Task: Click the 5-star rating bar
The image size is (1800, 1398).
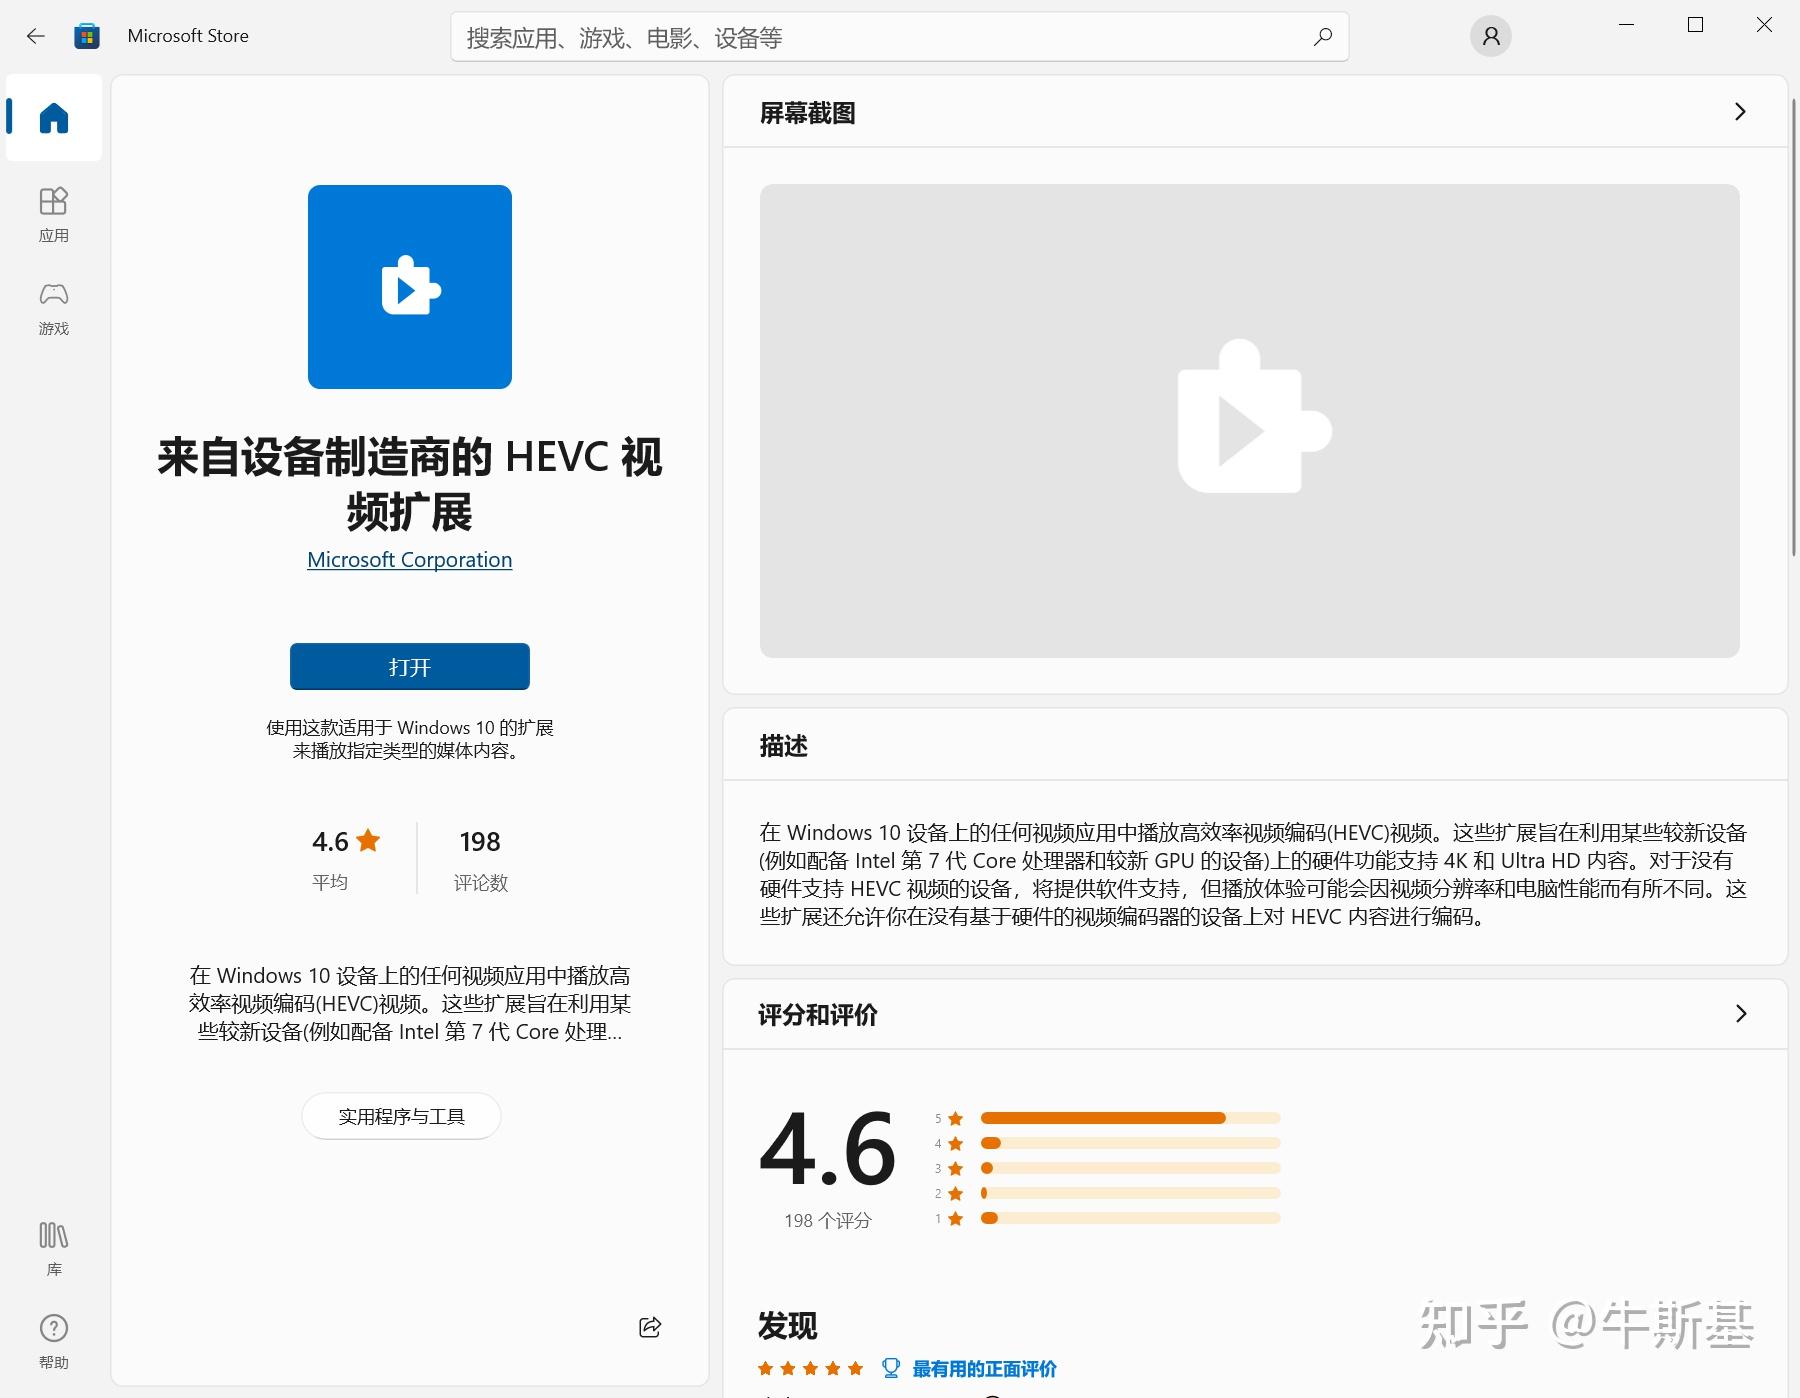Action: [1130, 1118]
